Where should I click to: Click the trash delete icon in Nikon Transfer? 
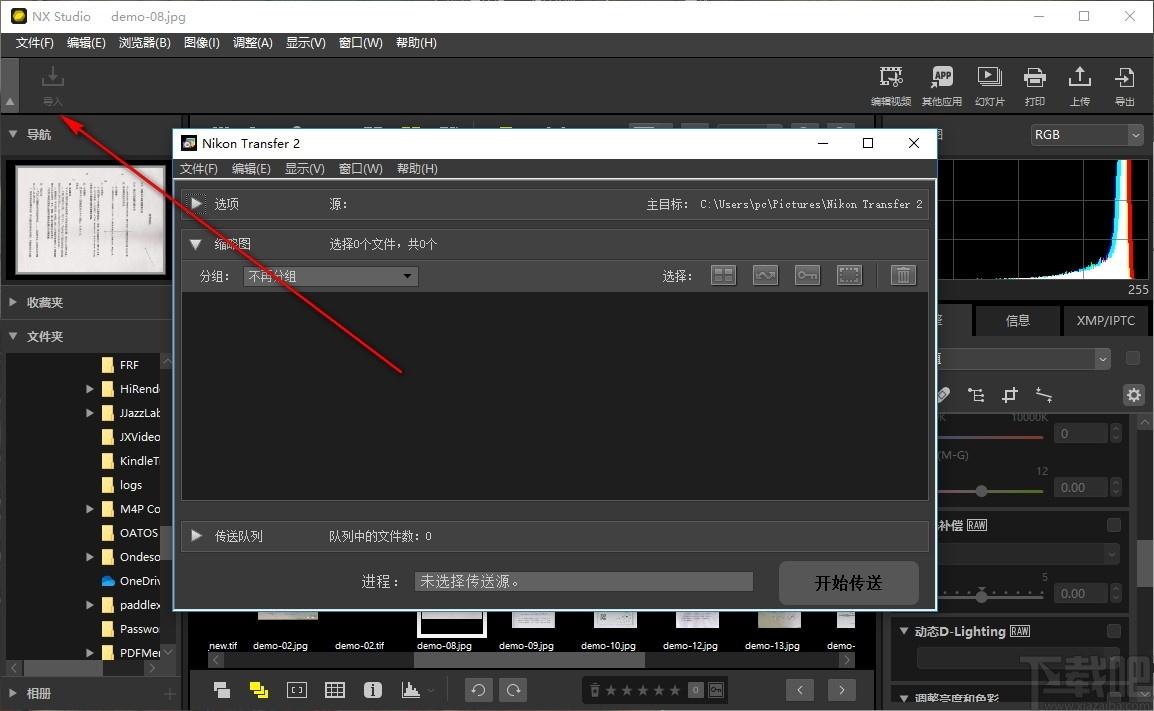pos(903,275)
